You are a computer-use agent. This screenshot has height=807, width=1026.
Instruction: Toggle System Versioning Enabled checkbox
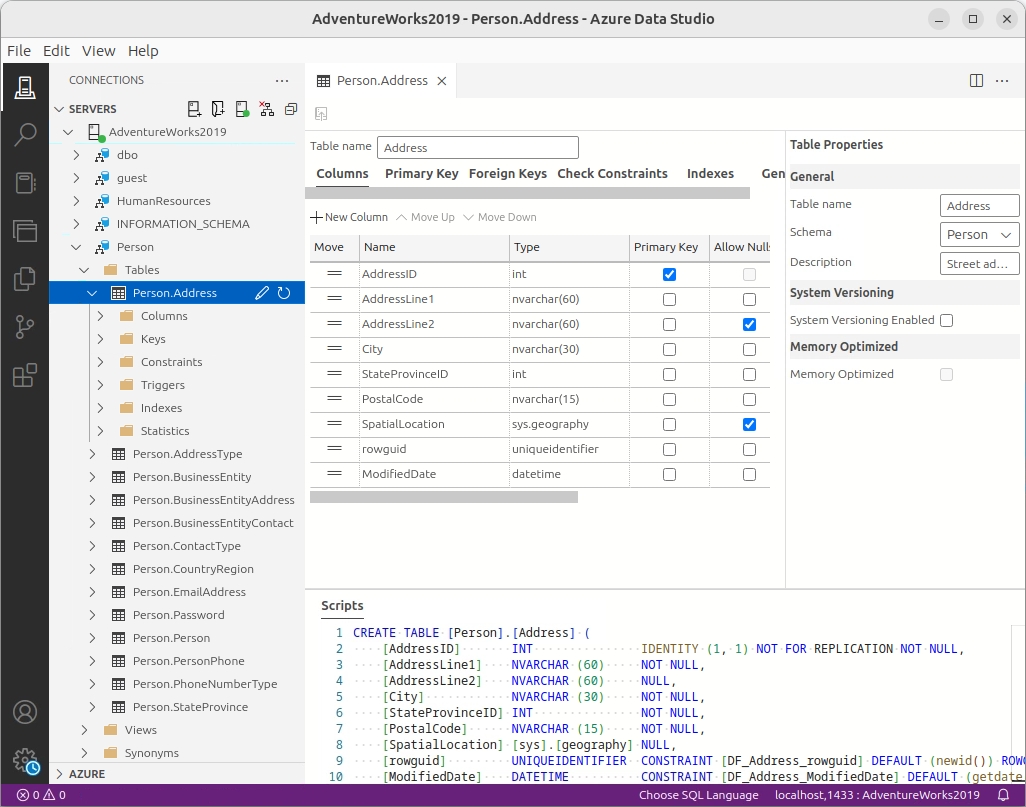(946, 320)
